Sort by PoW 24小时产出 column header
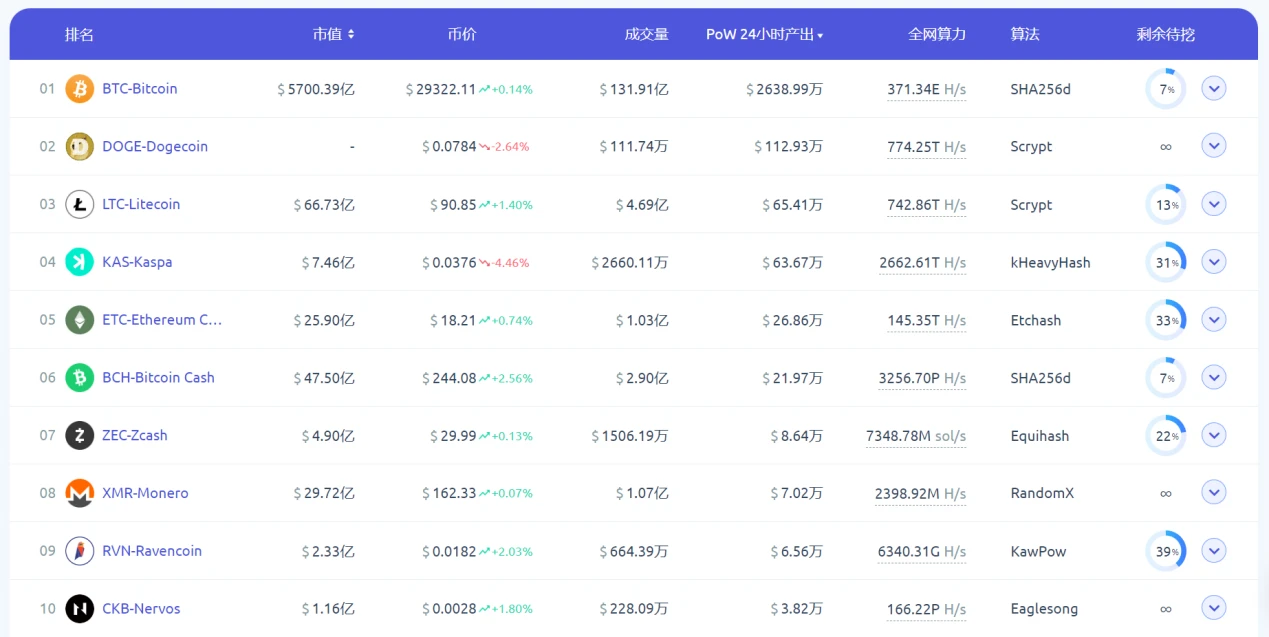This screenshot has height=637, width=1269. [764, 34]
